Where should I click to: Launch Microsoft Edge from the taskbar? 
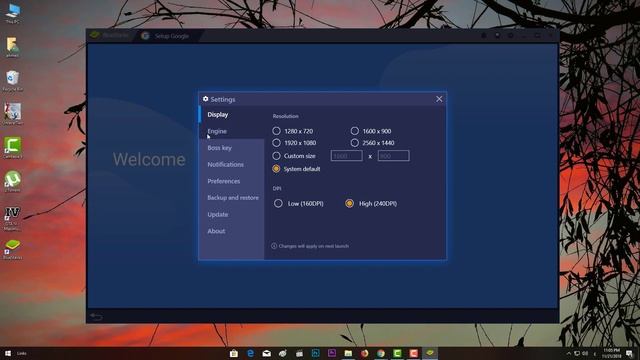(250, 353)
